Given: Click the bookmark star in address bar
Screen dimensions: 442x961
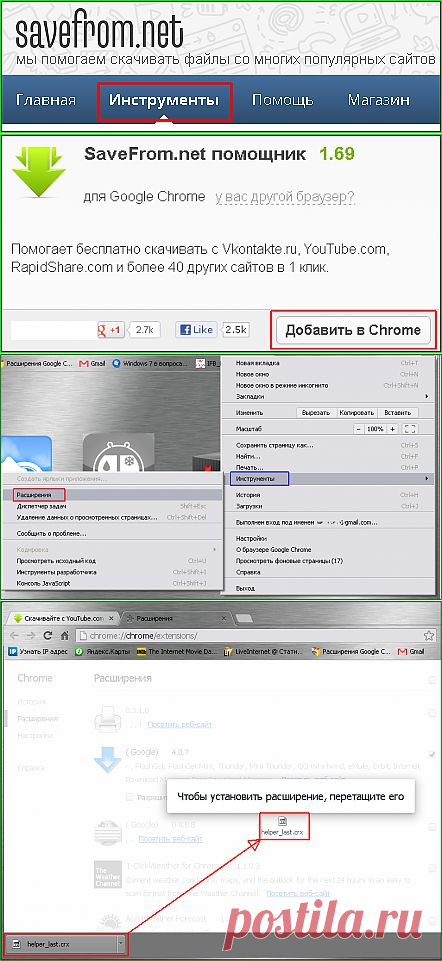Looking at the screenshot, I should 429,634.
